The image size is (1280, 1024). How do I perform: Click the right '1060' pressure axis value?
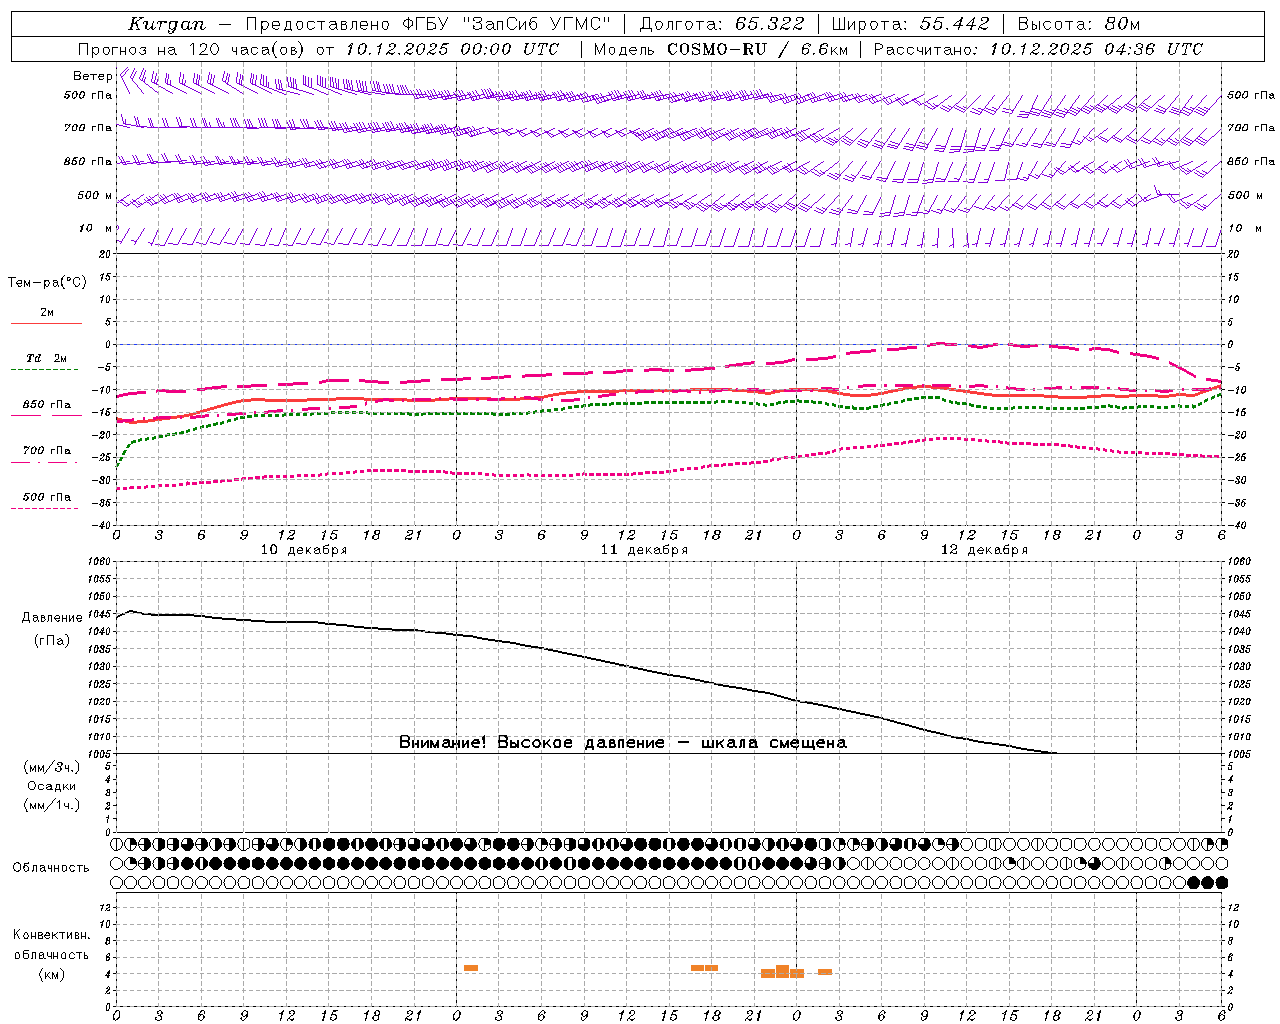(x=1238, y=562)
